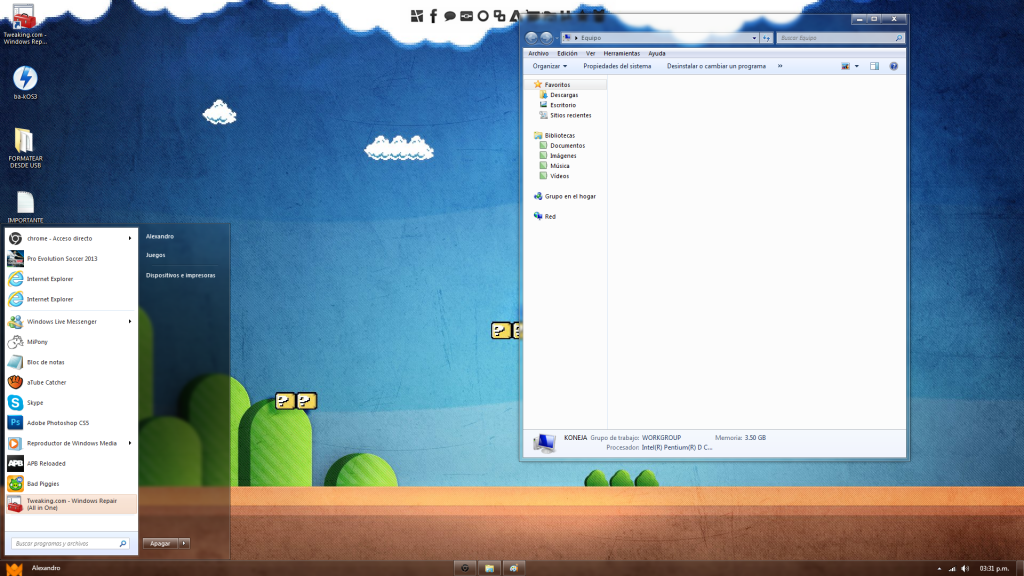Open Dispositivos e impresoras
The height and width of the screenshot is (576, 1024).
[x=180, y=276]
